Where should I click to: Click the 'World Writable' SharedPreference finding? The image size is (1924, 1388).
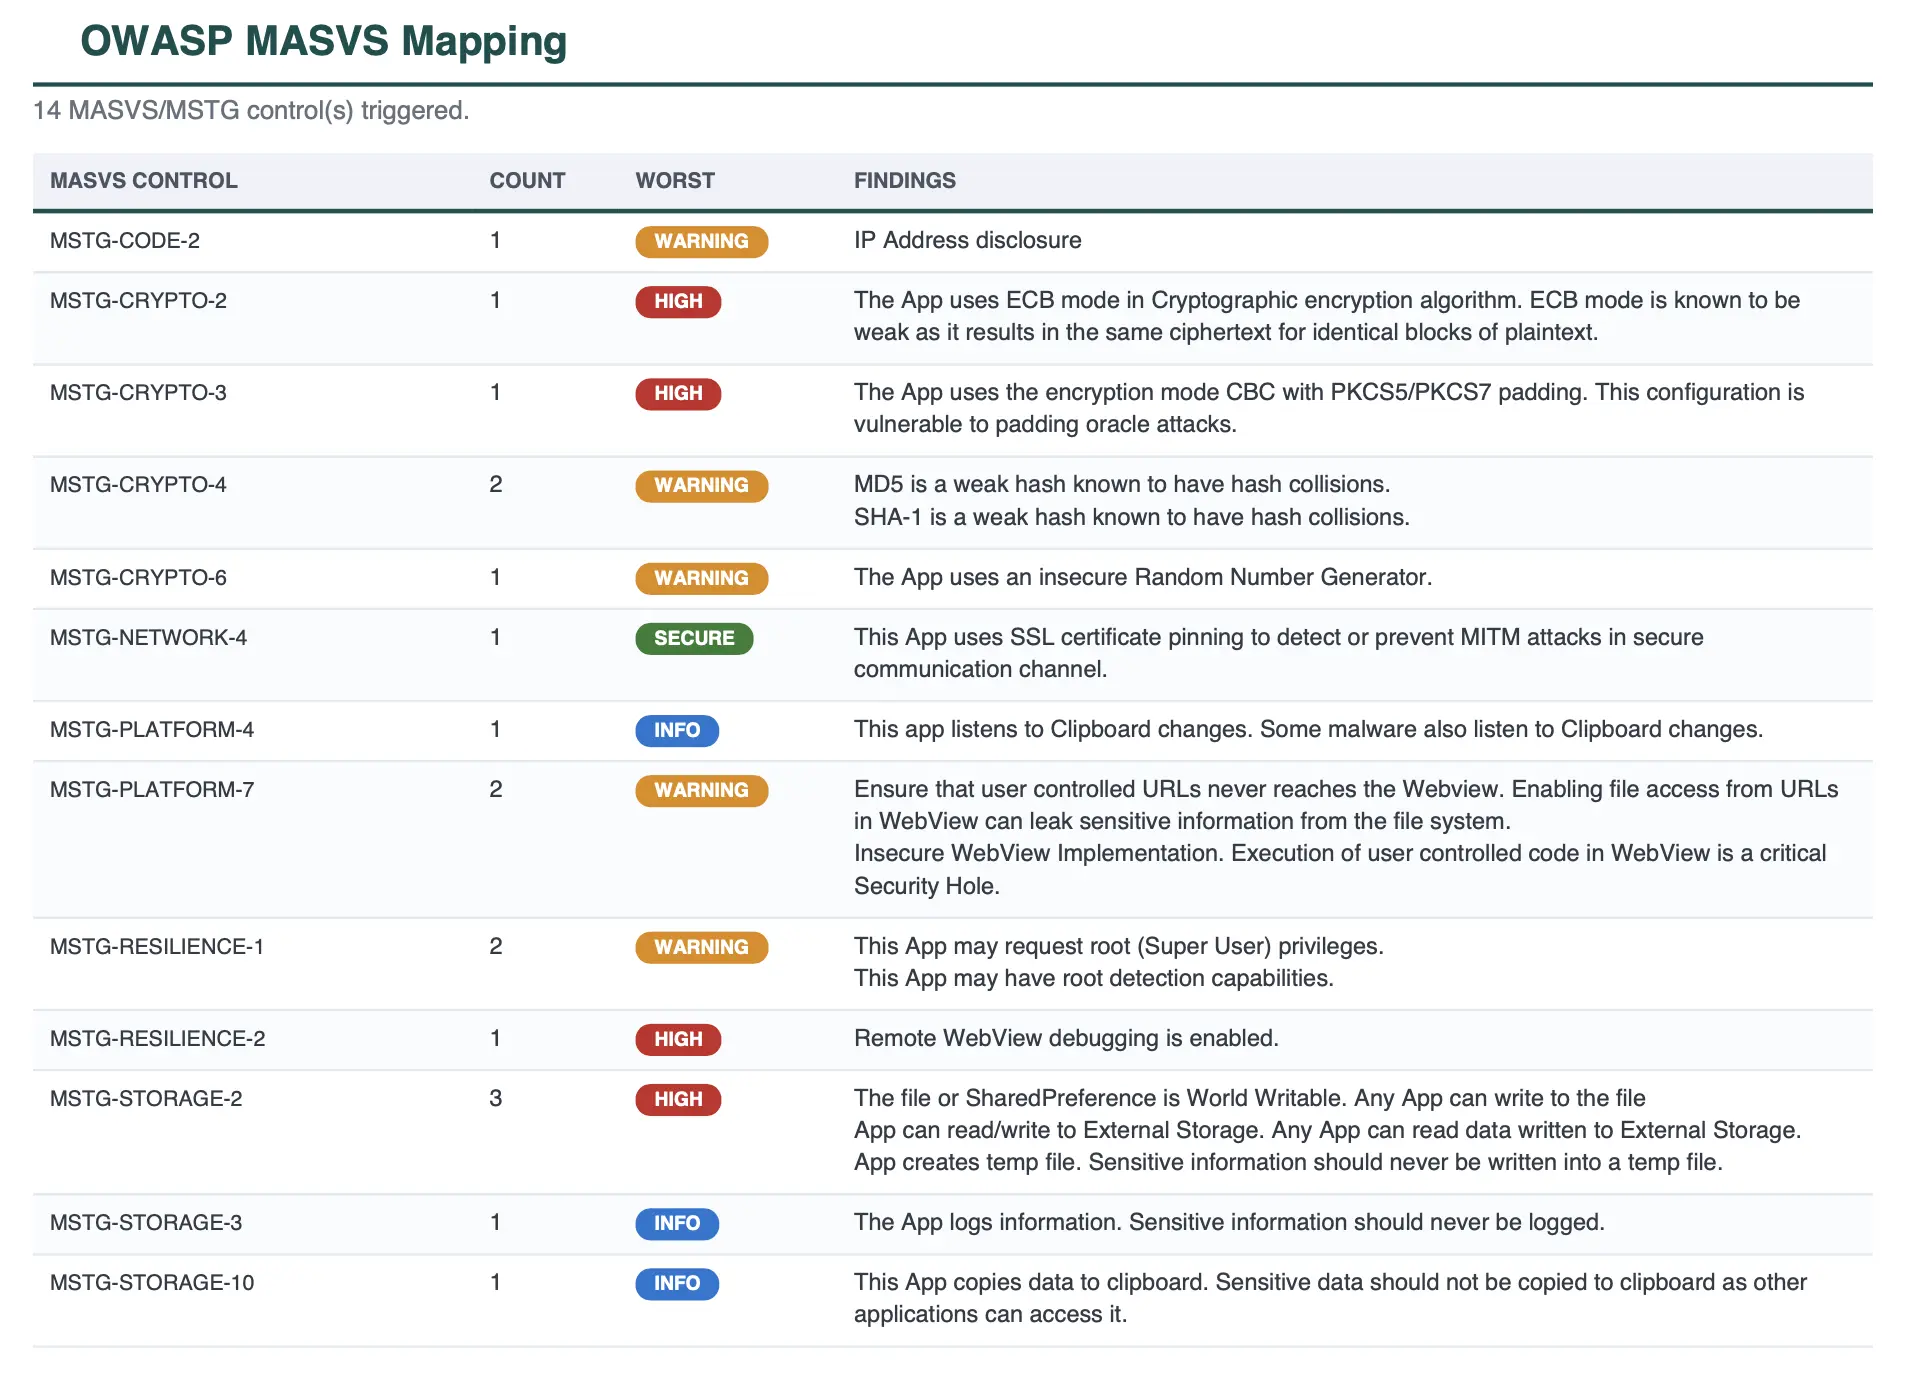click(x=1249, y=1099)
